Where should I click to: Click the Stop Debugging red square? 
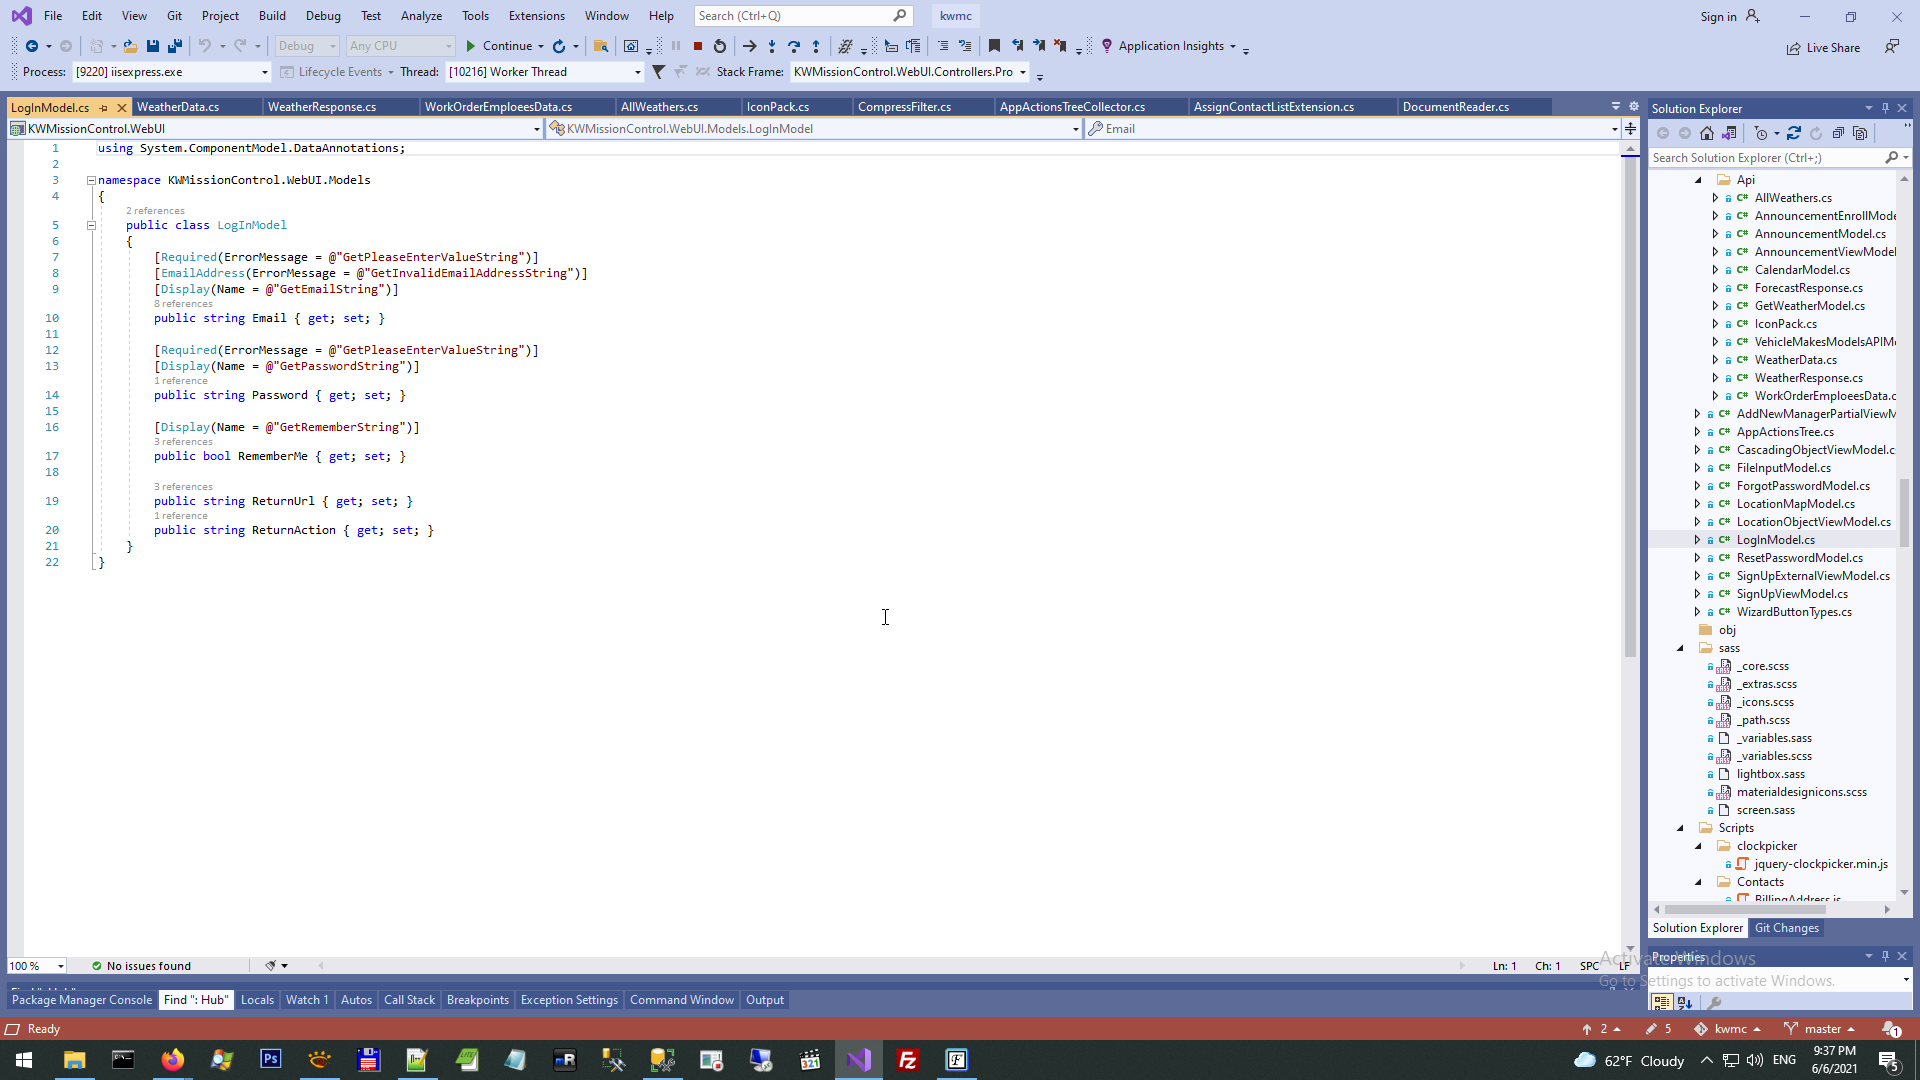click(698, 46)
